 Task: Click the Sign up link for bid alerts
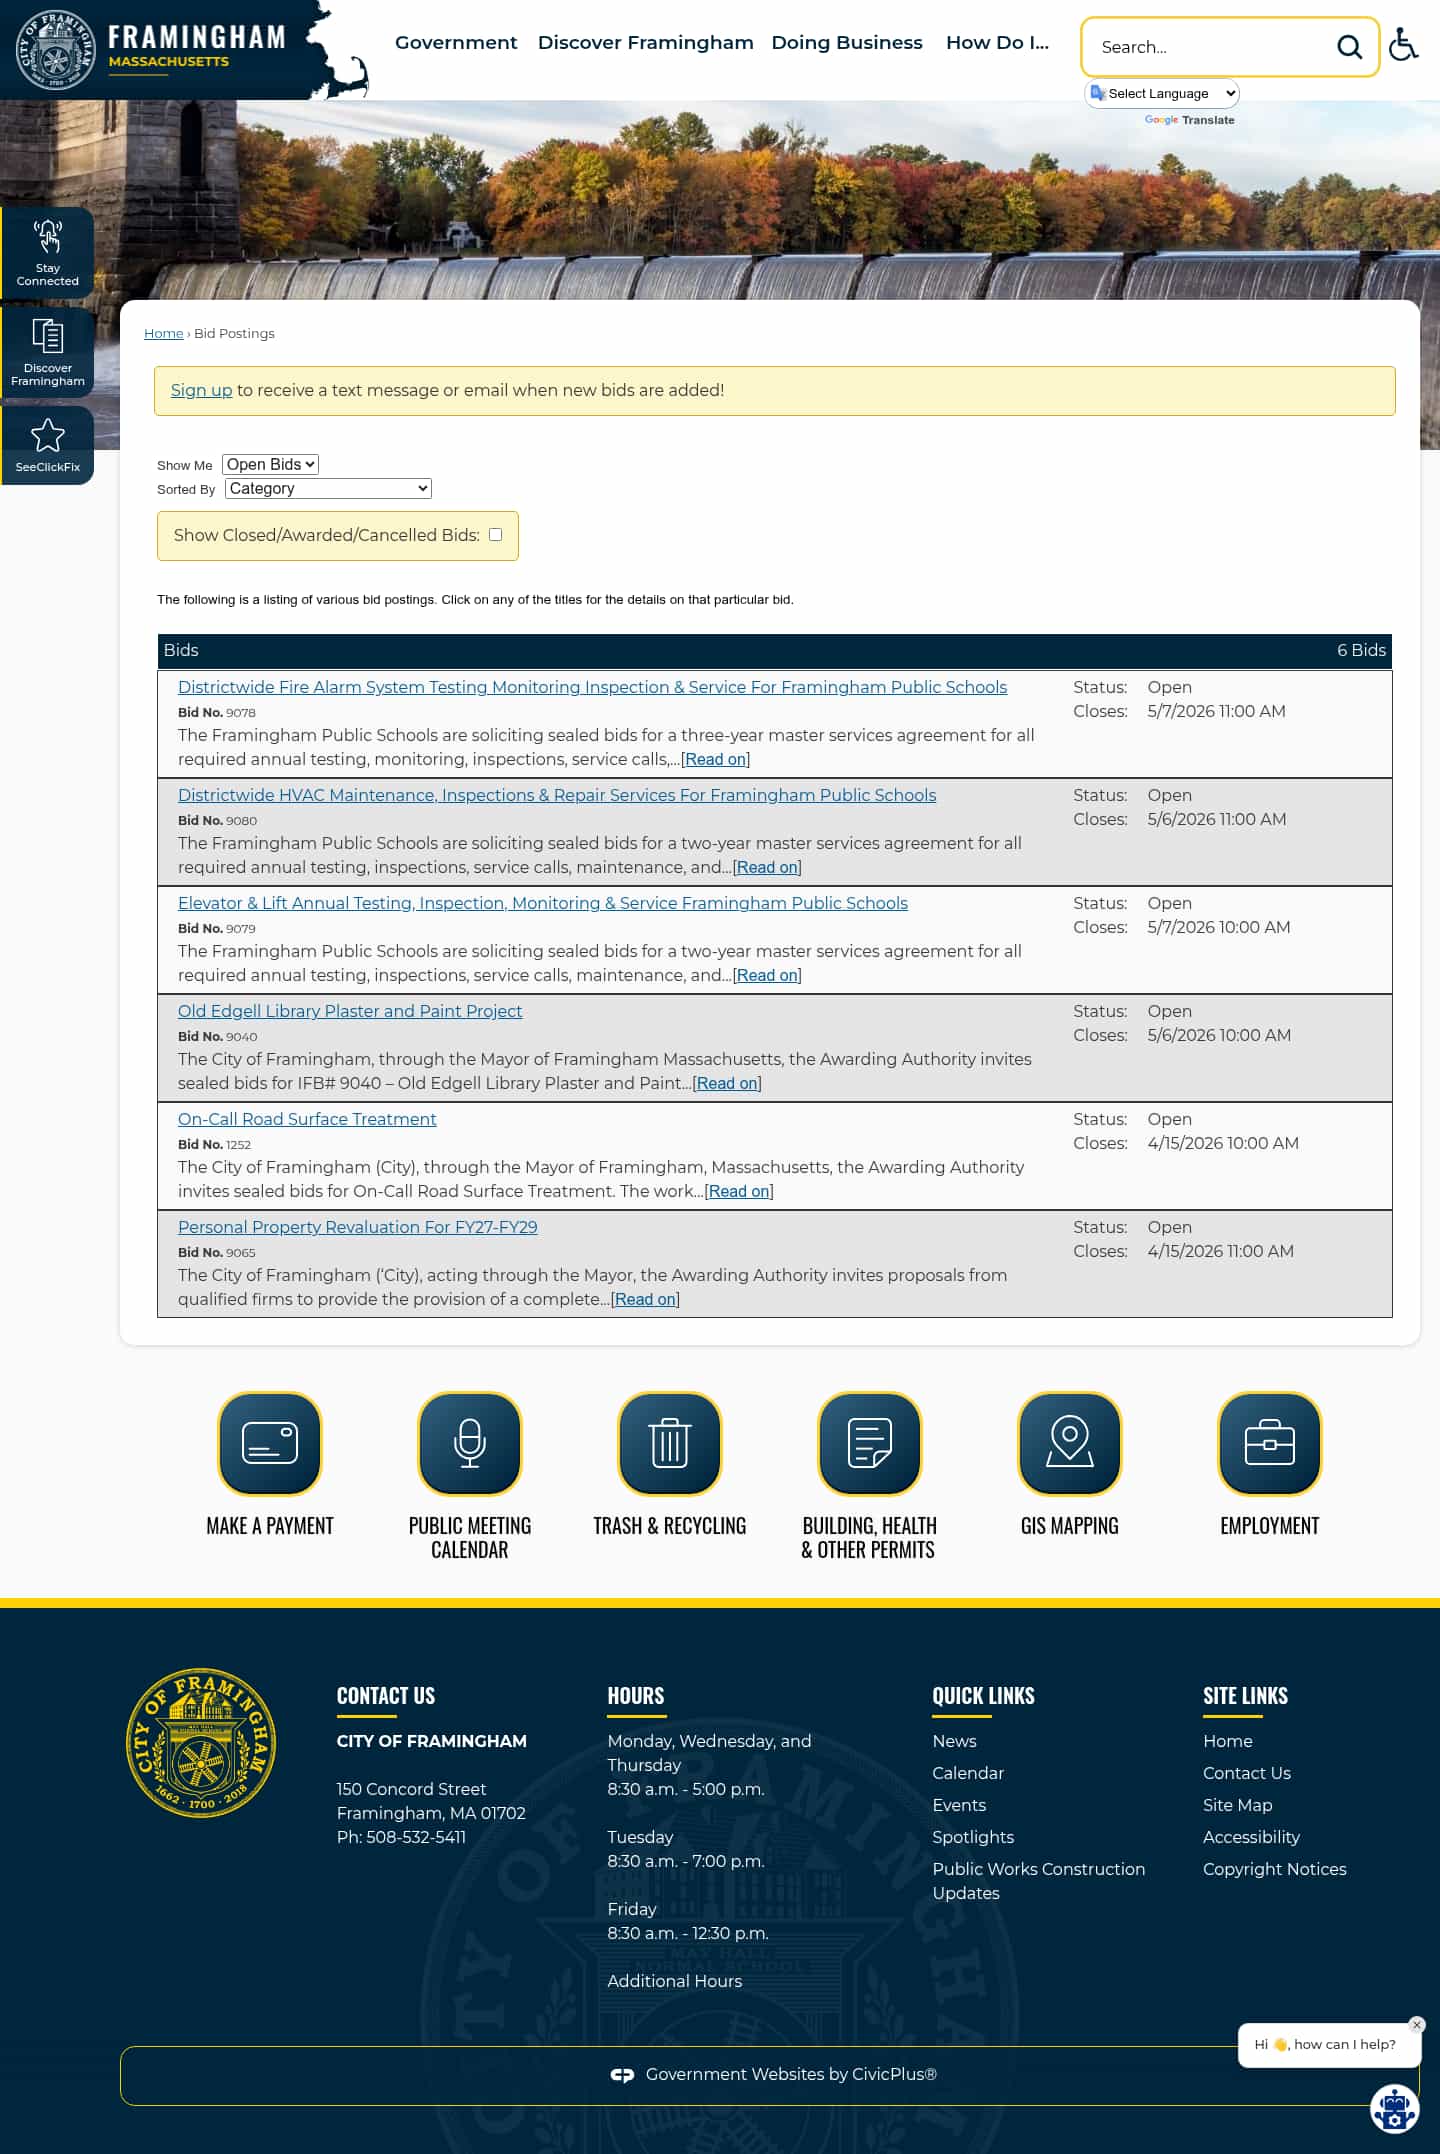201,390
